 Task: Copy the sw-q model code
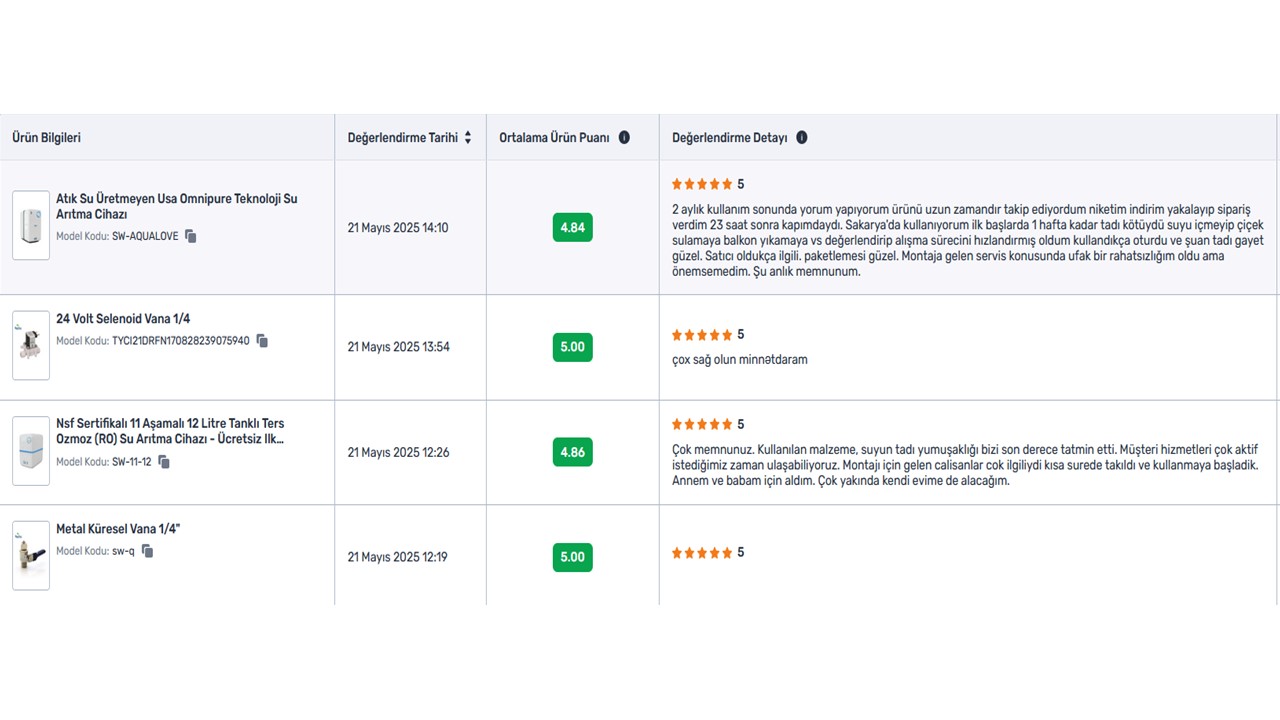tap(147, 551)
